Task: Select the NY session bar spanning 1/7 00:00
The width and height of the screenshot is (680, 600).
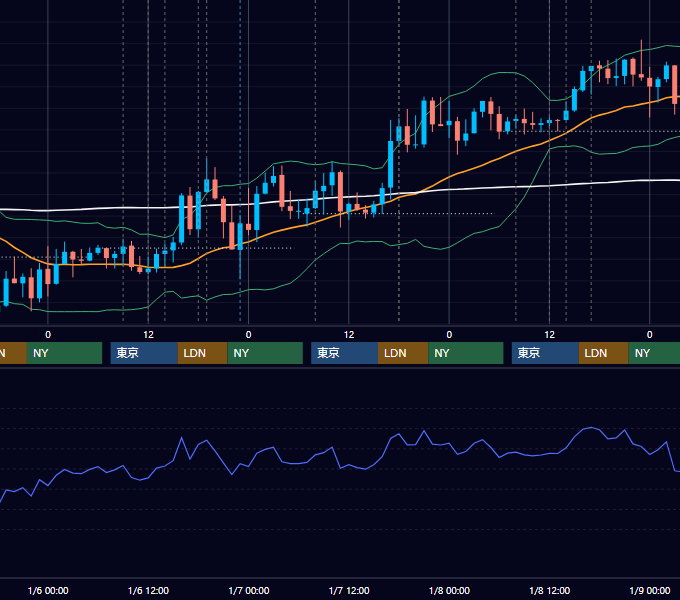Action: coord(265,353)
